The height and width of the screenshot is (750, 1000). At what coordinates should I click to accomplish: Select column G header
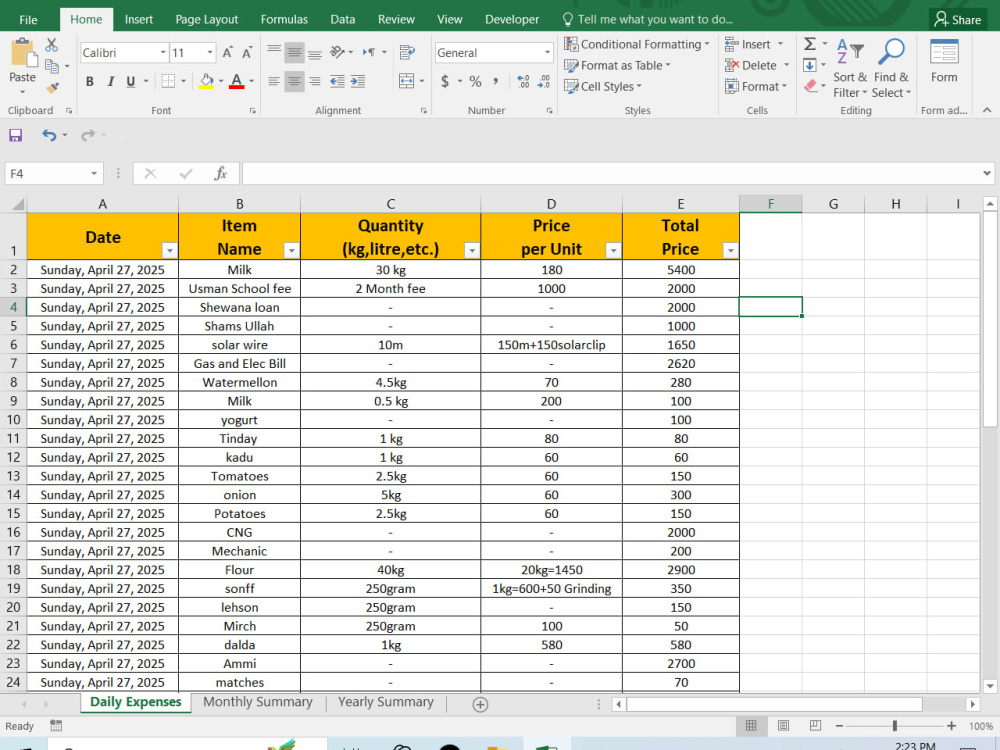[833, 204]
